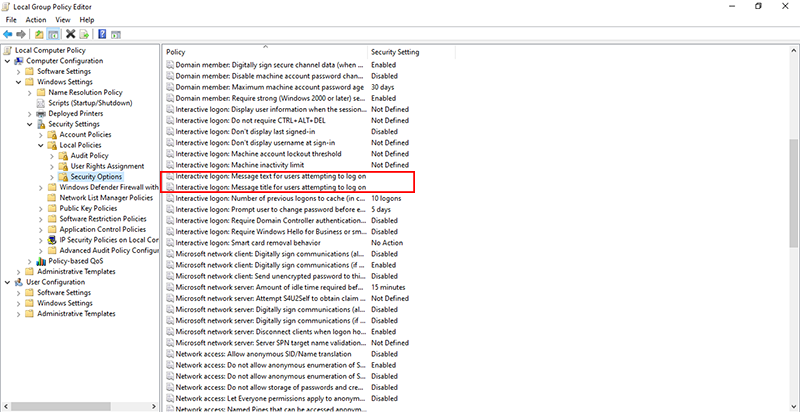
Task: Click icon beside 'Do not require CTRL+ALT+DEL' policy
Action: (170, 120)
